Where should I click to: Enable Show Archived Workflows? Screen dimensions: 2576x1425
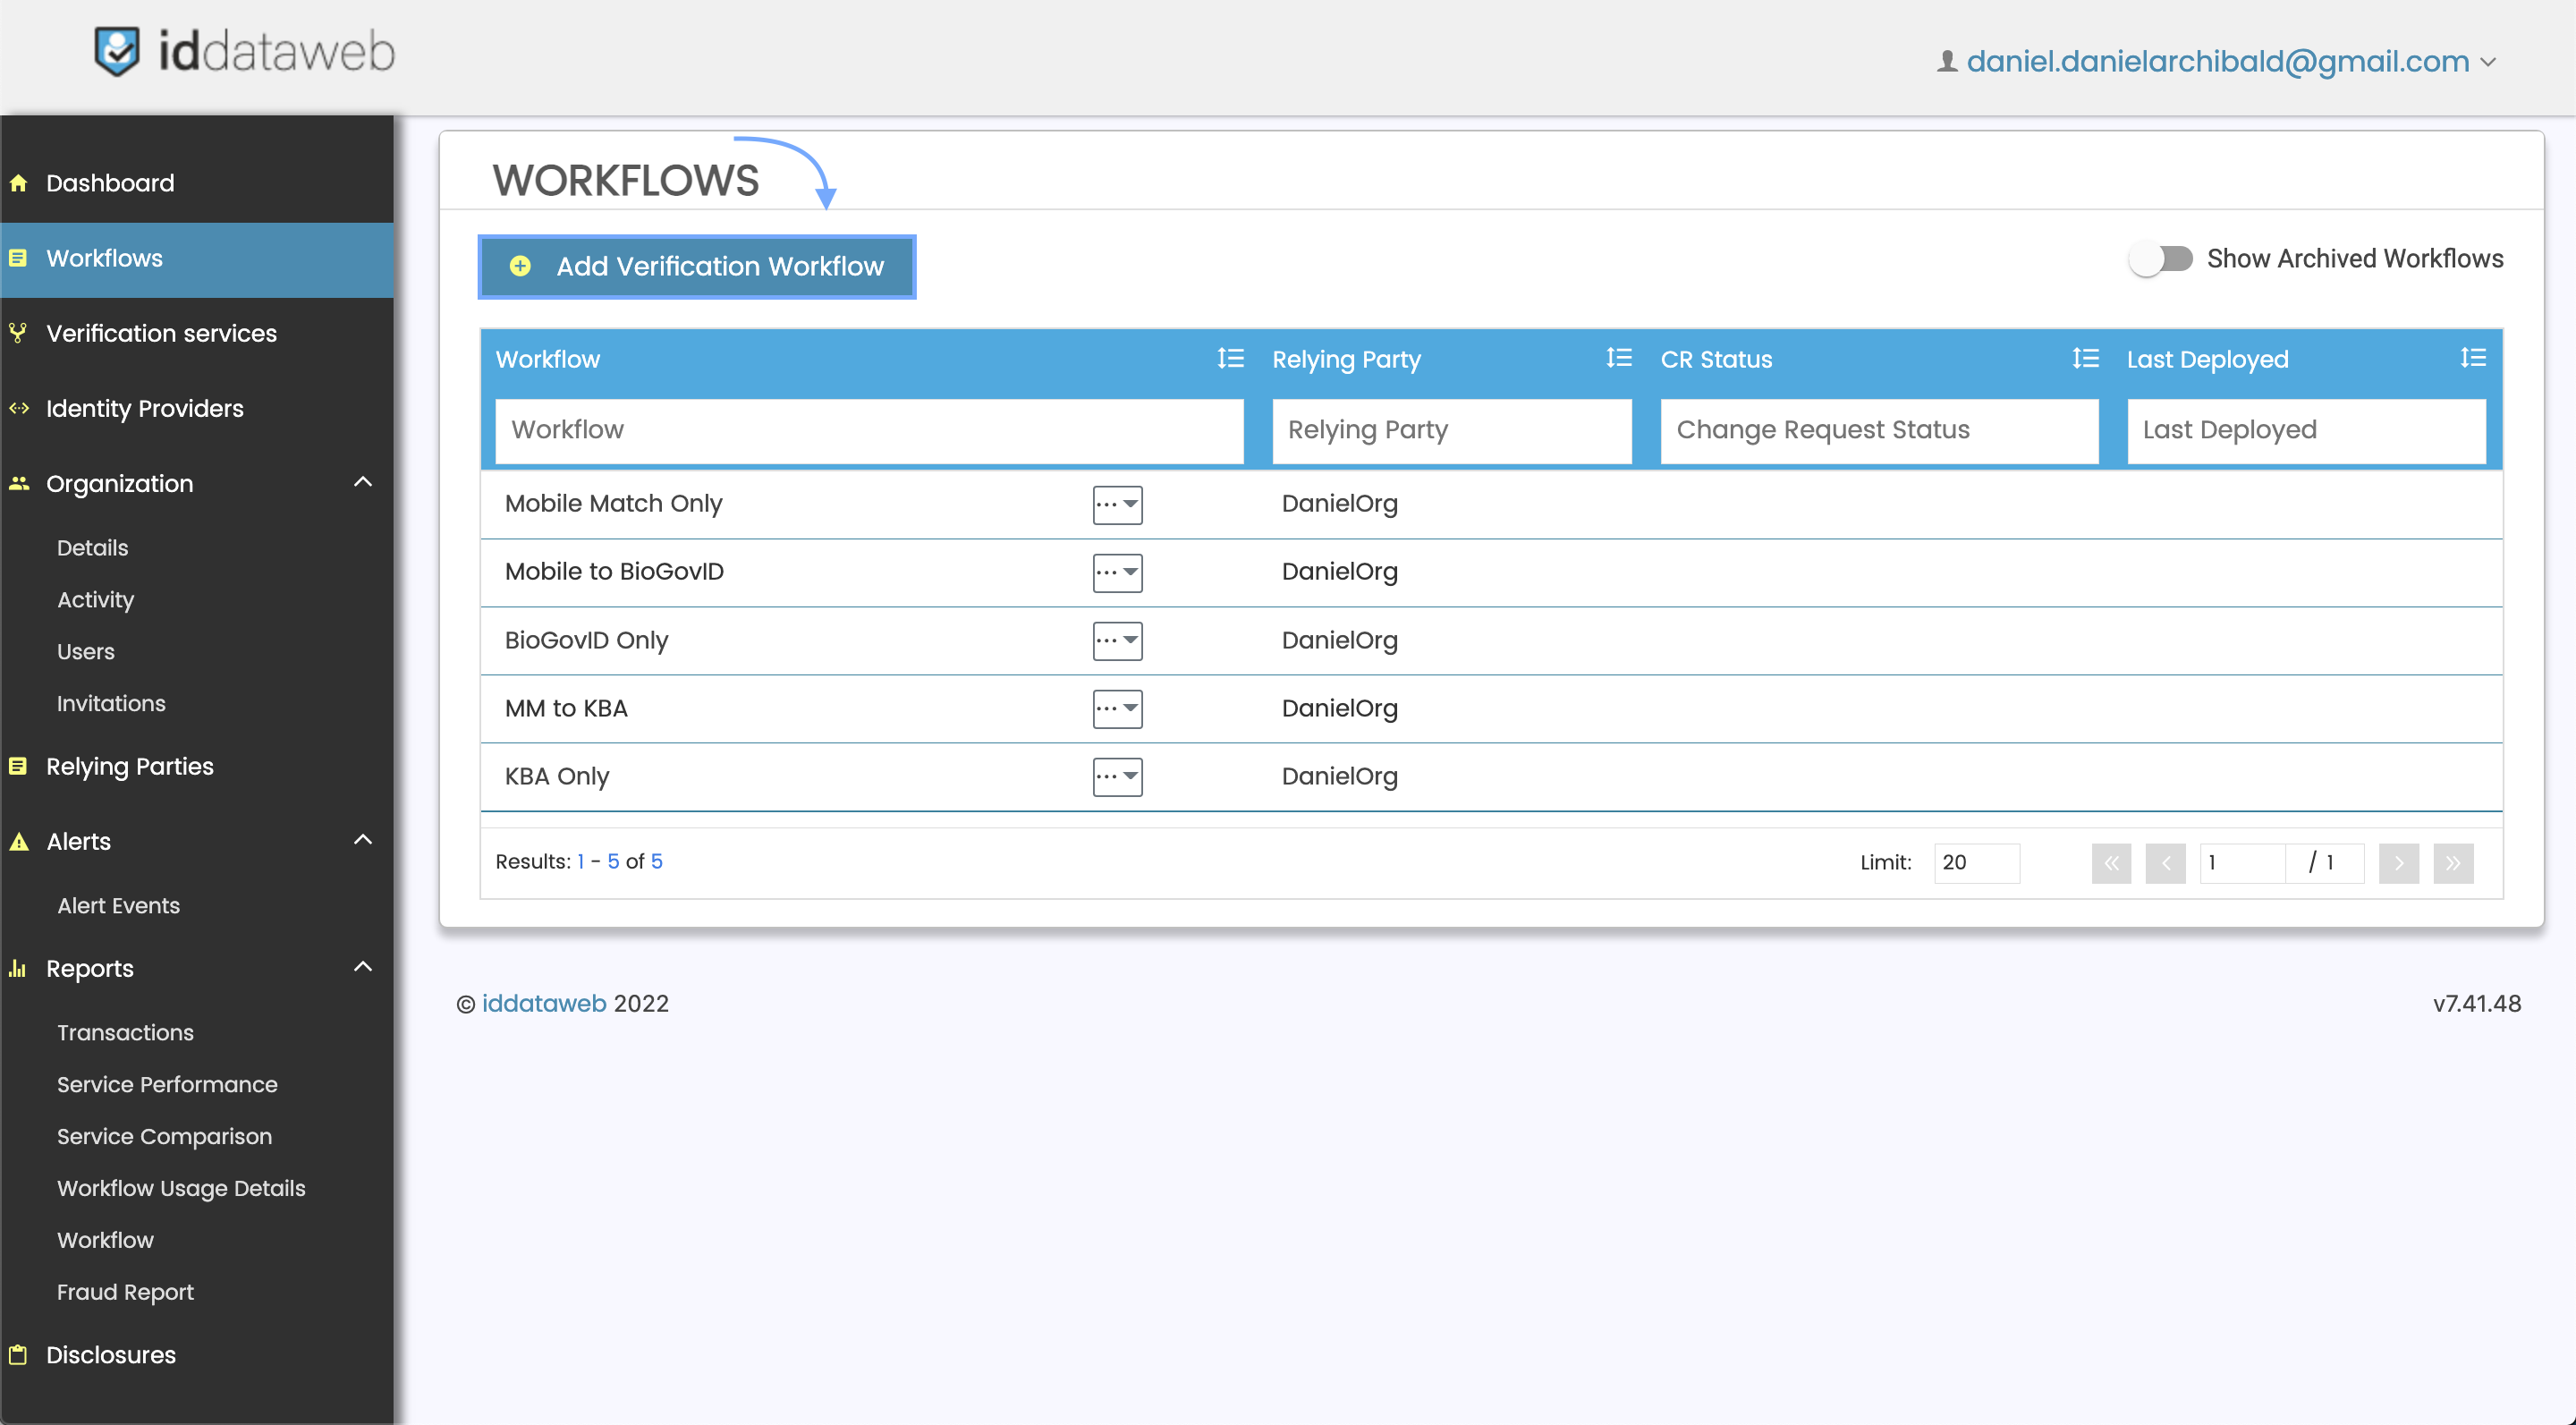(x=2162, y=258)
